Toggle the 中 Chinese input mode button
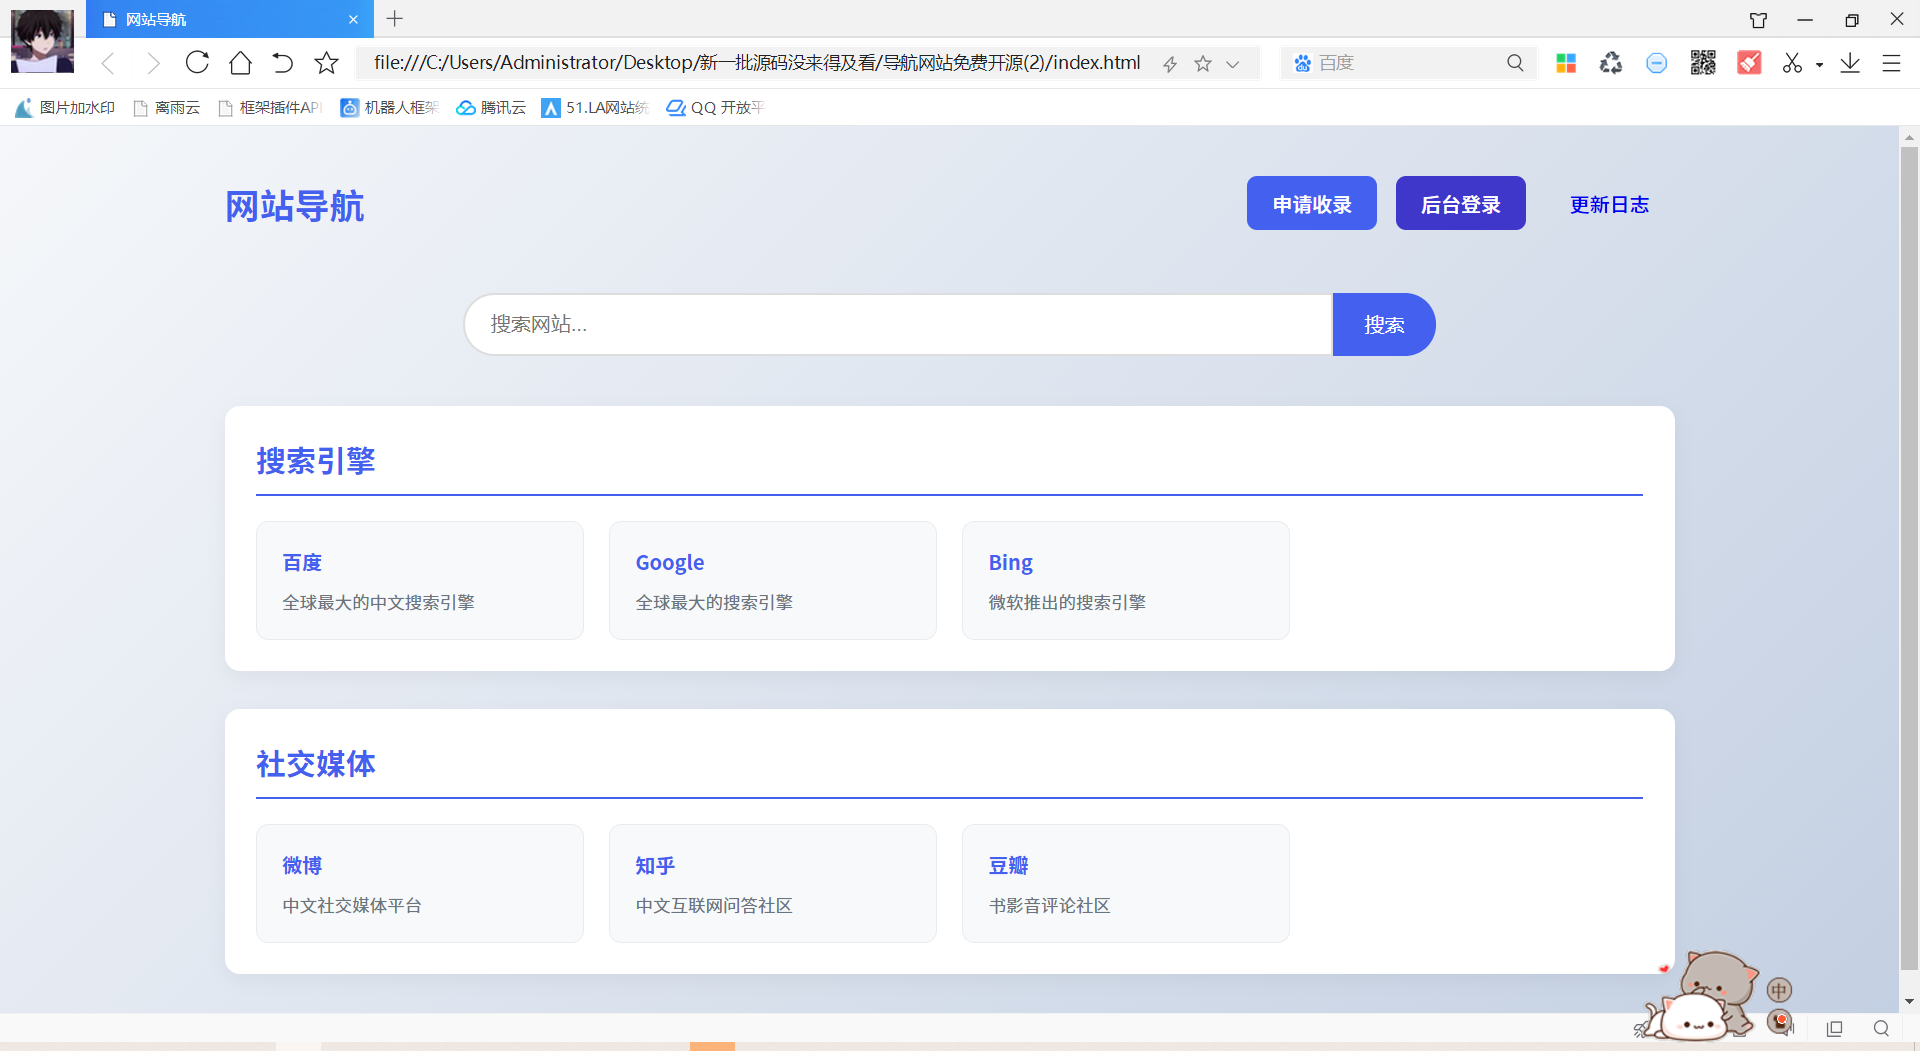This screenshot has width=1920, height=1051. pos(1779,990)
